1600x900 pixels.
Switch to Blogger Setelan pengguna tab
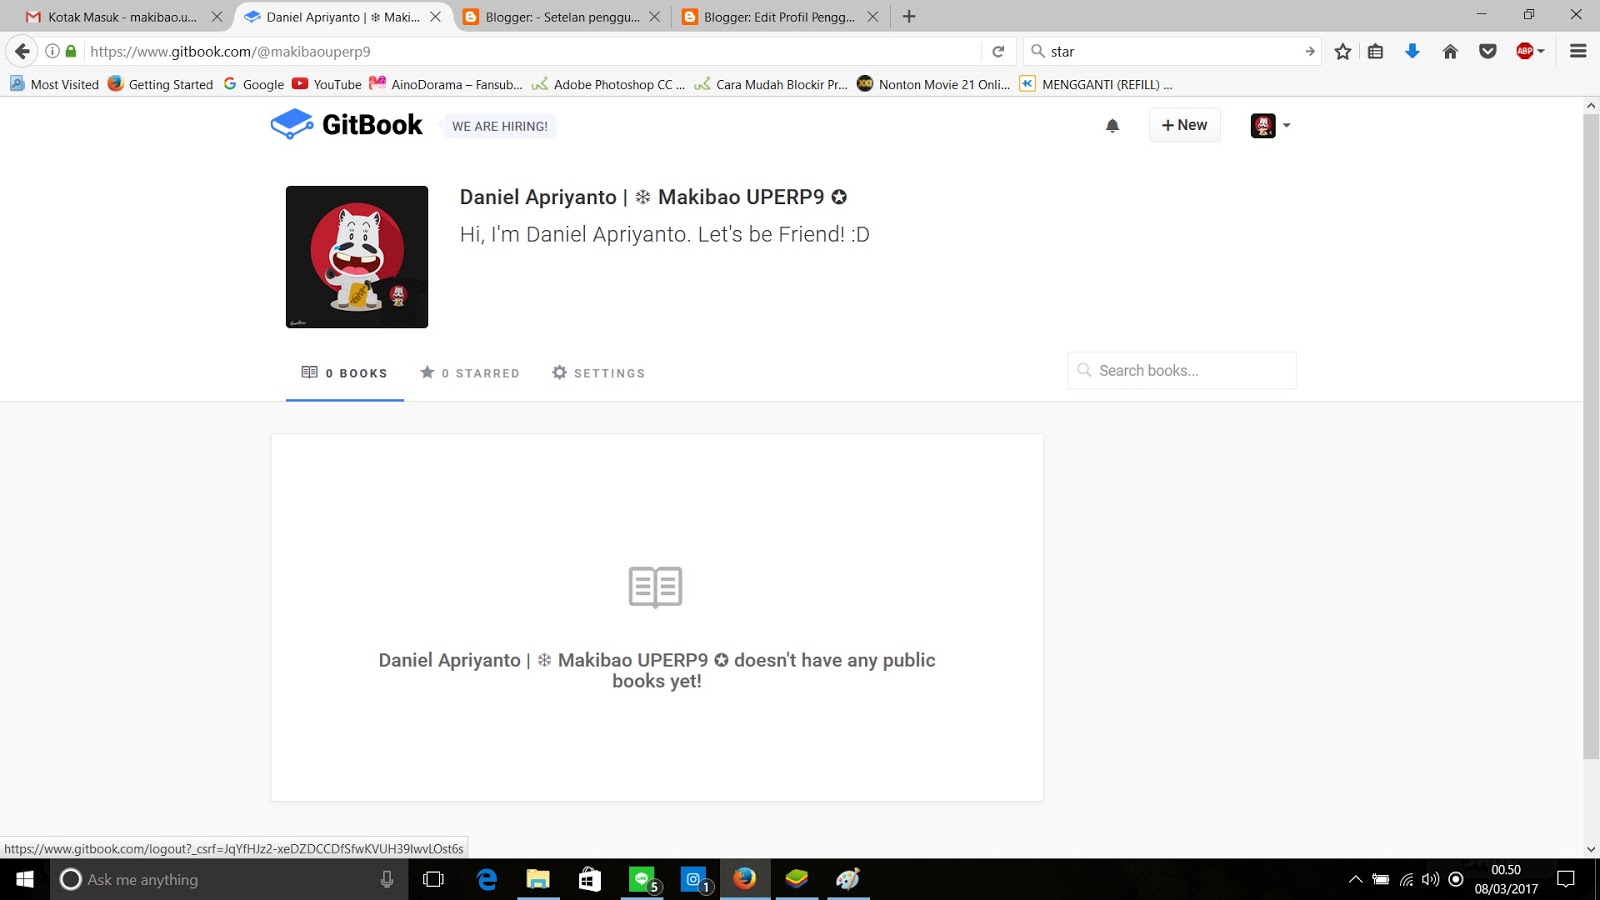tap(562, 17)
